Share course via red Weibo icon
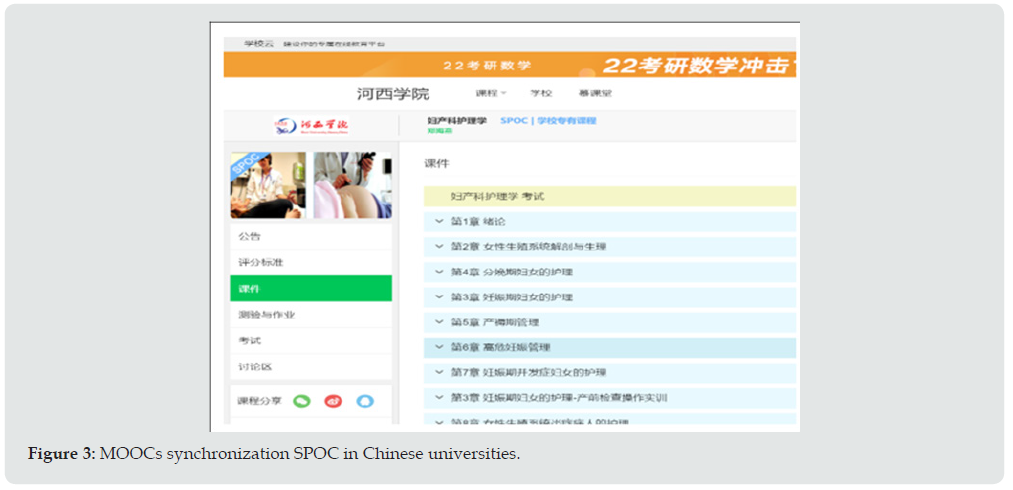 pos(333,401)
